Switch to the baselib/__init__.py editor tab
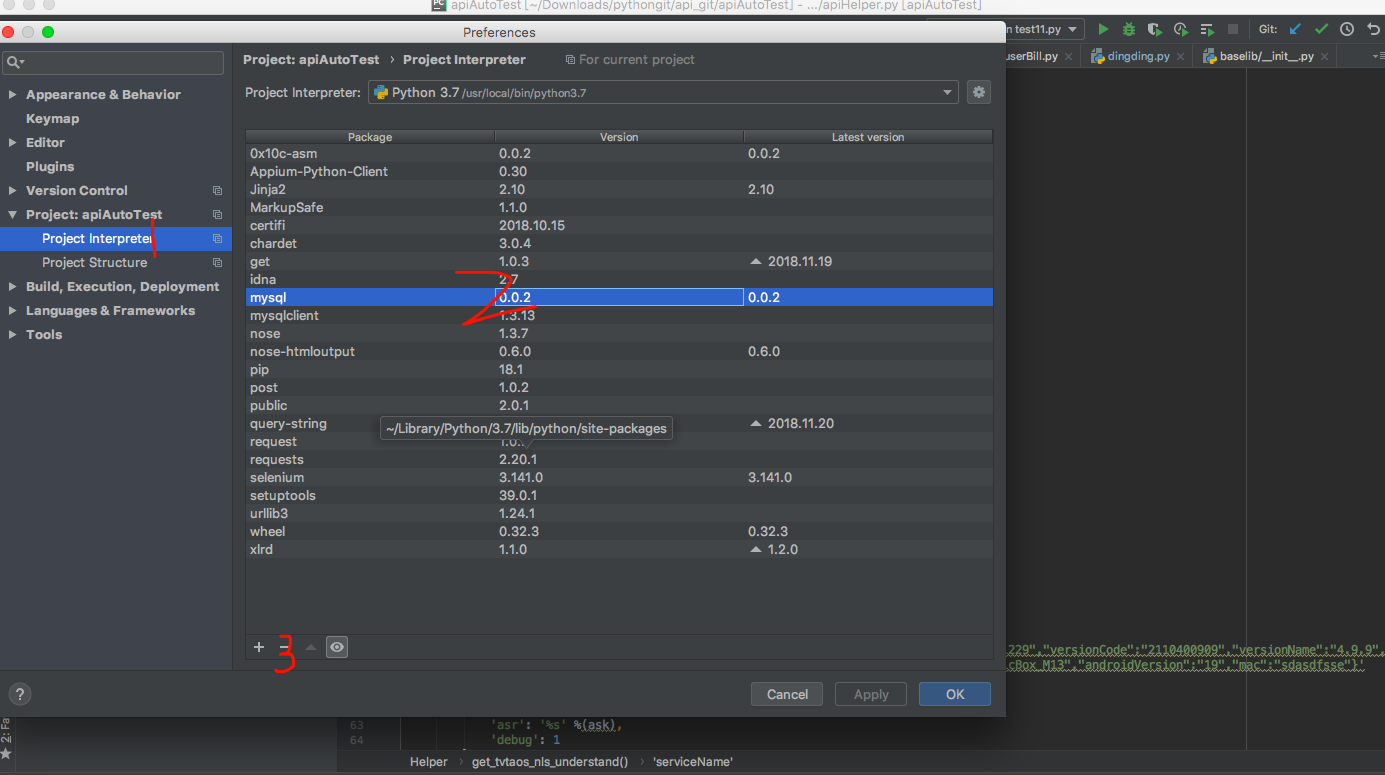Screen dimensions: 1385x775 pos(1266,56)
